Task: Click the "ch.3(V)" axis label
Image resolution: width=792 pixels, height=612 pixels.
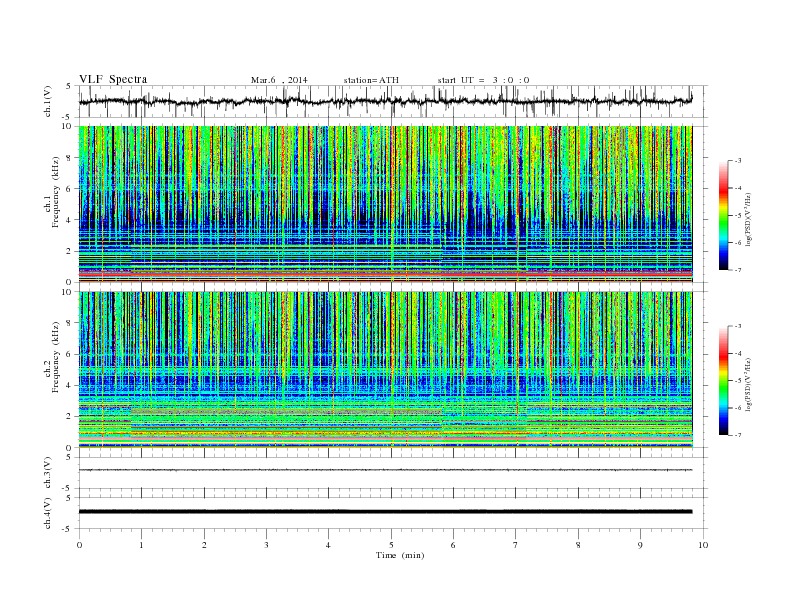Action: pos(48,473)
